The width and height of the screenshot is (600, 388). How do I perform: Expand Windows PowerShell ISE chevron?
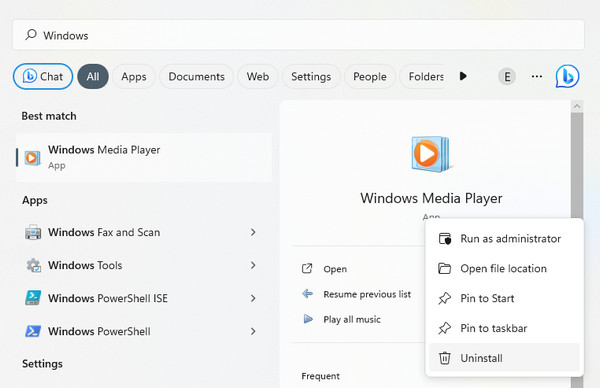[x=253, y=298]
